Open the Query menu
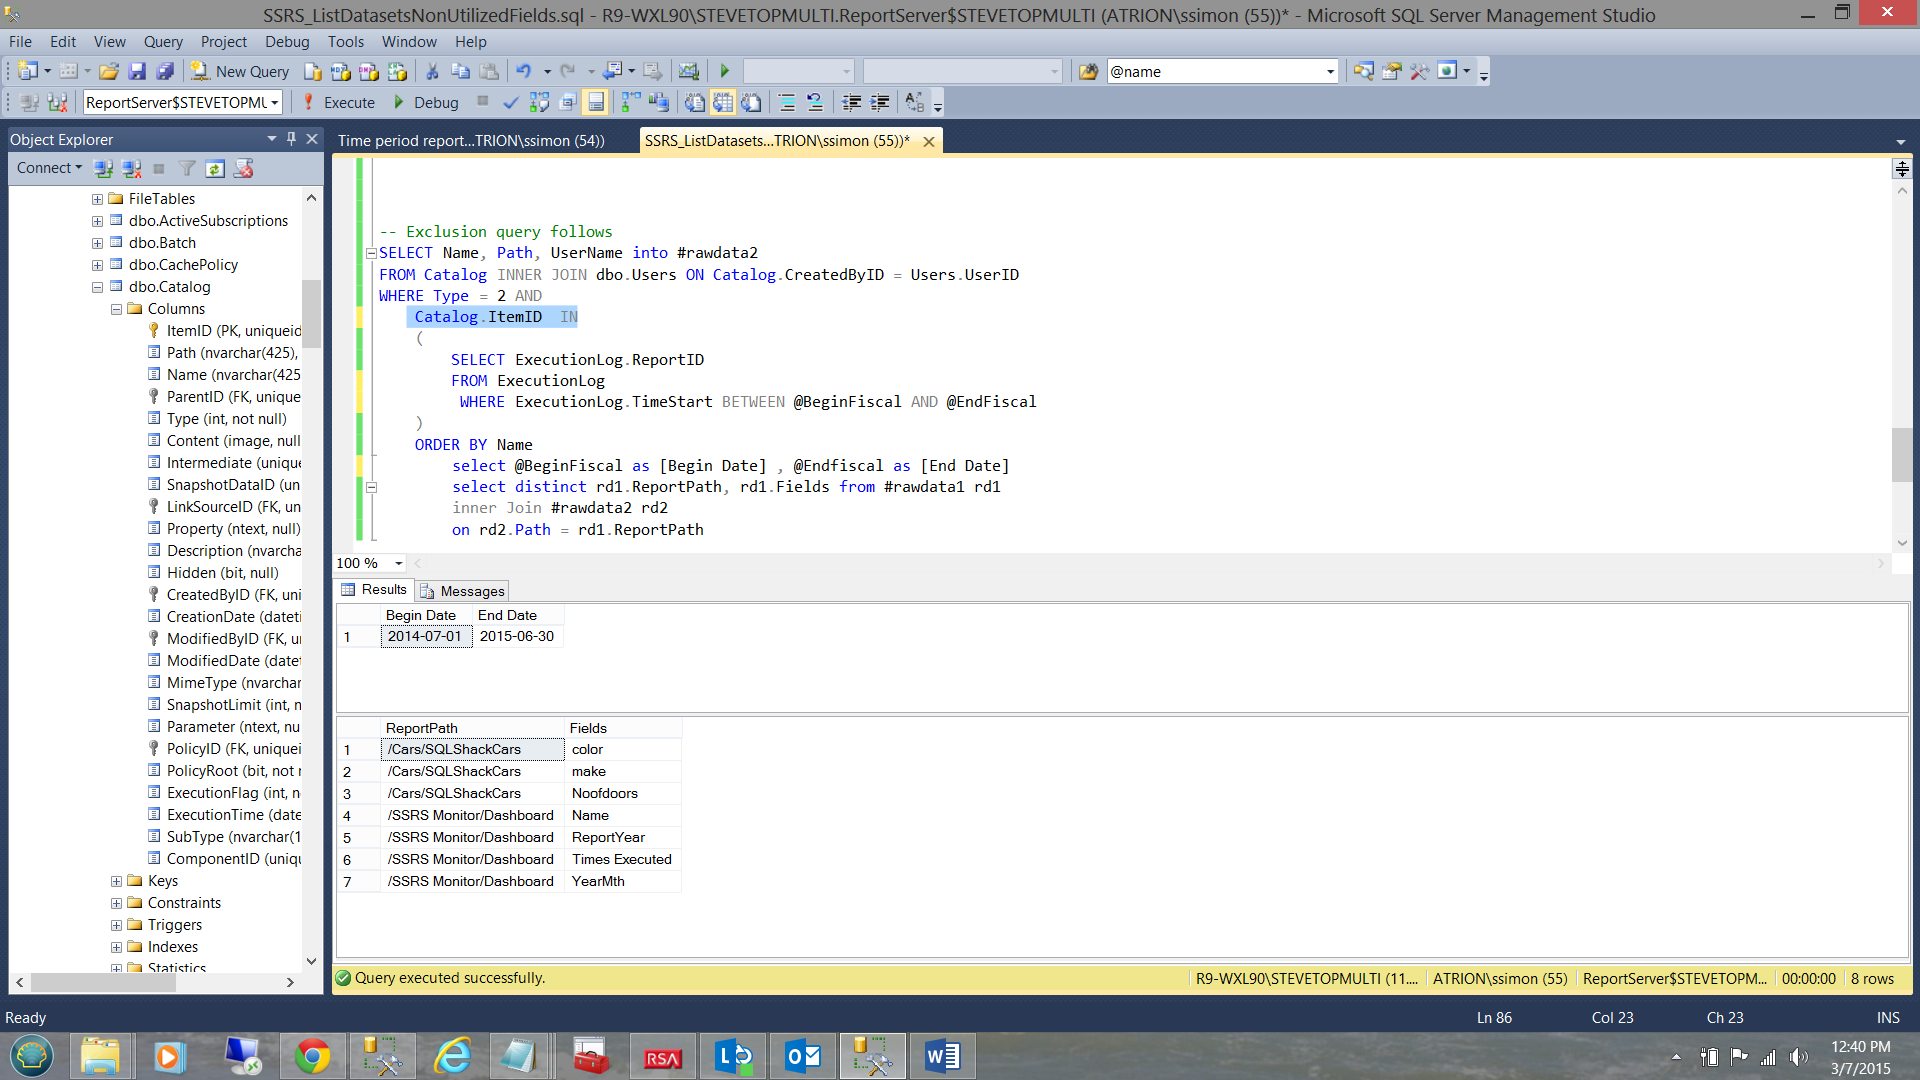The image size is (1920, 1080). click(163, 41)
